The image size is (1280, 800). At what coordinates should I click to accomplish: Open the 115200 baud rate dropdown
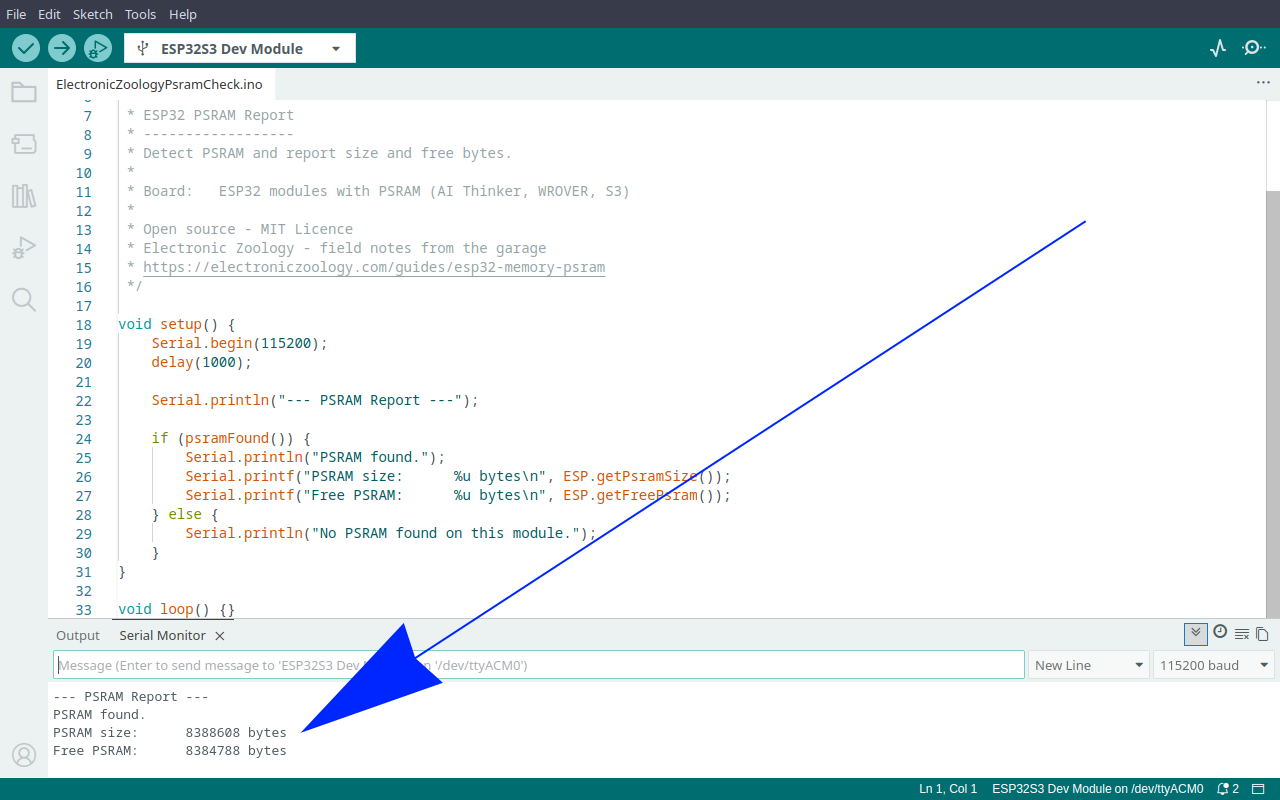pos(1214,665)
